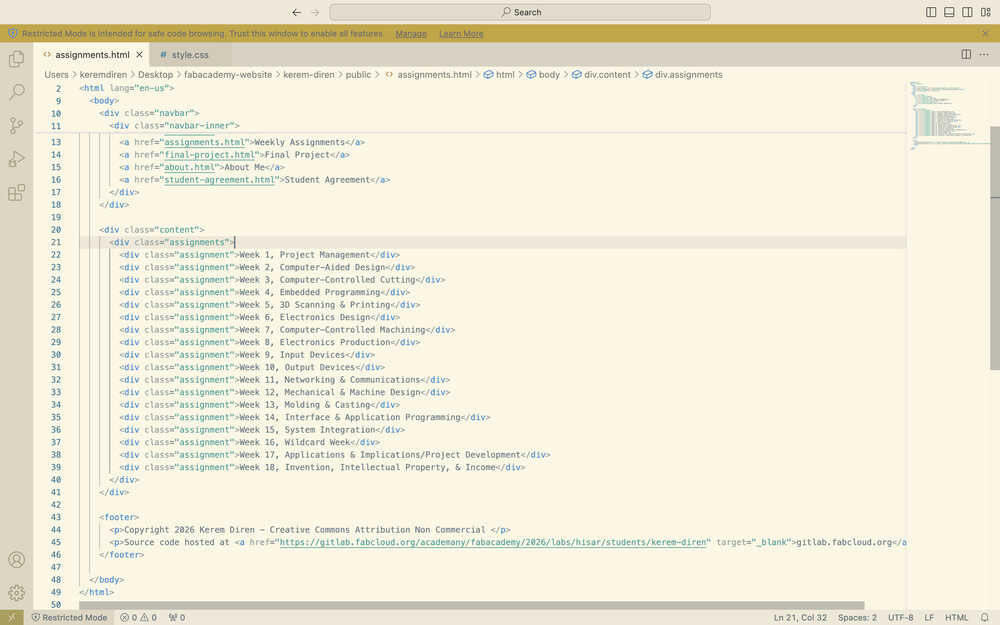Toggle the bottom panel layout icon
1000x625 pixels.
tap(949, 12)
